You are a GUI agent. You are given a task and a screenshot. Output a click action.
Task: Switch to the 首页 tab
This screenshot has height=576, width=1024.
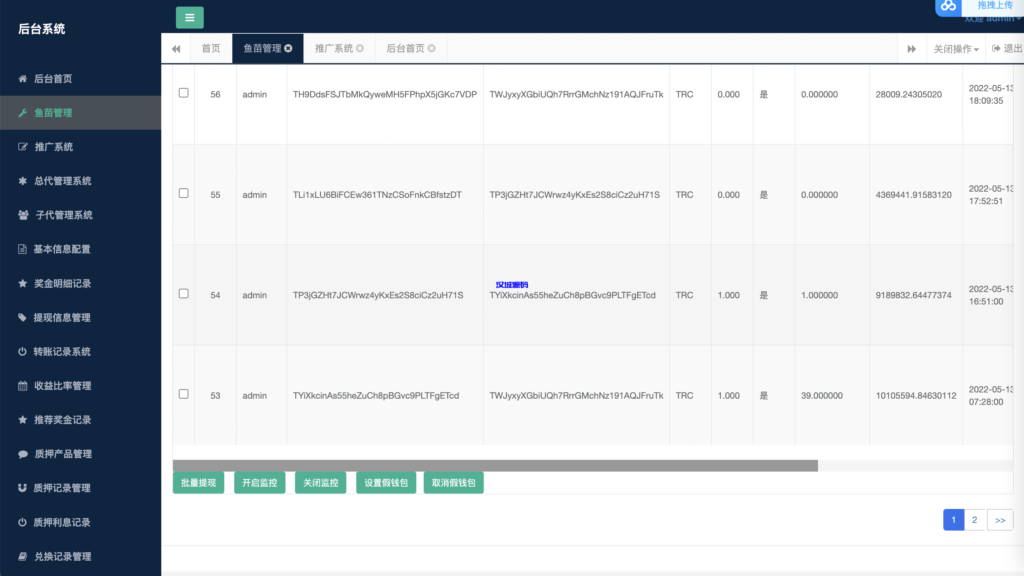(210, 48)
